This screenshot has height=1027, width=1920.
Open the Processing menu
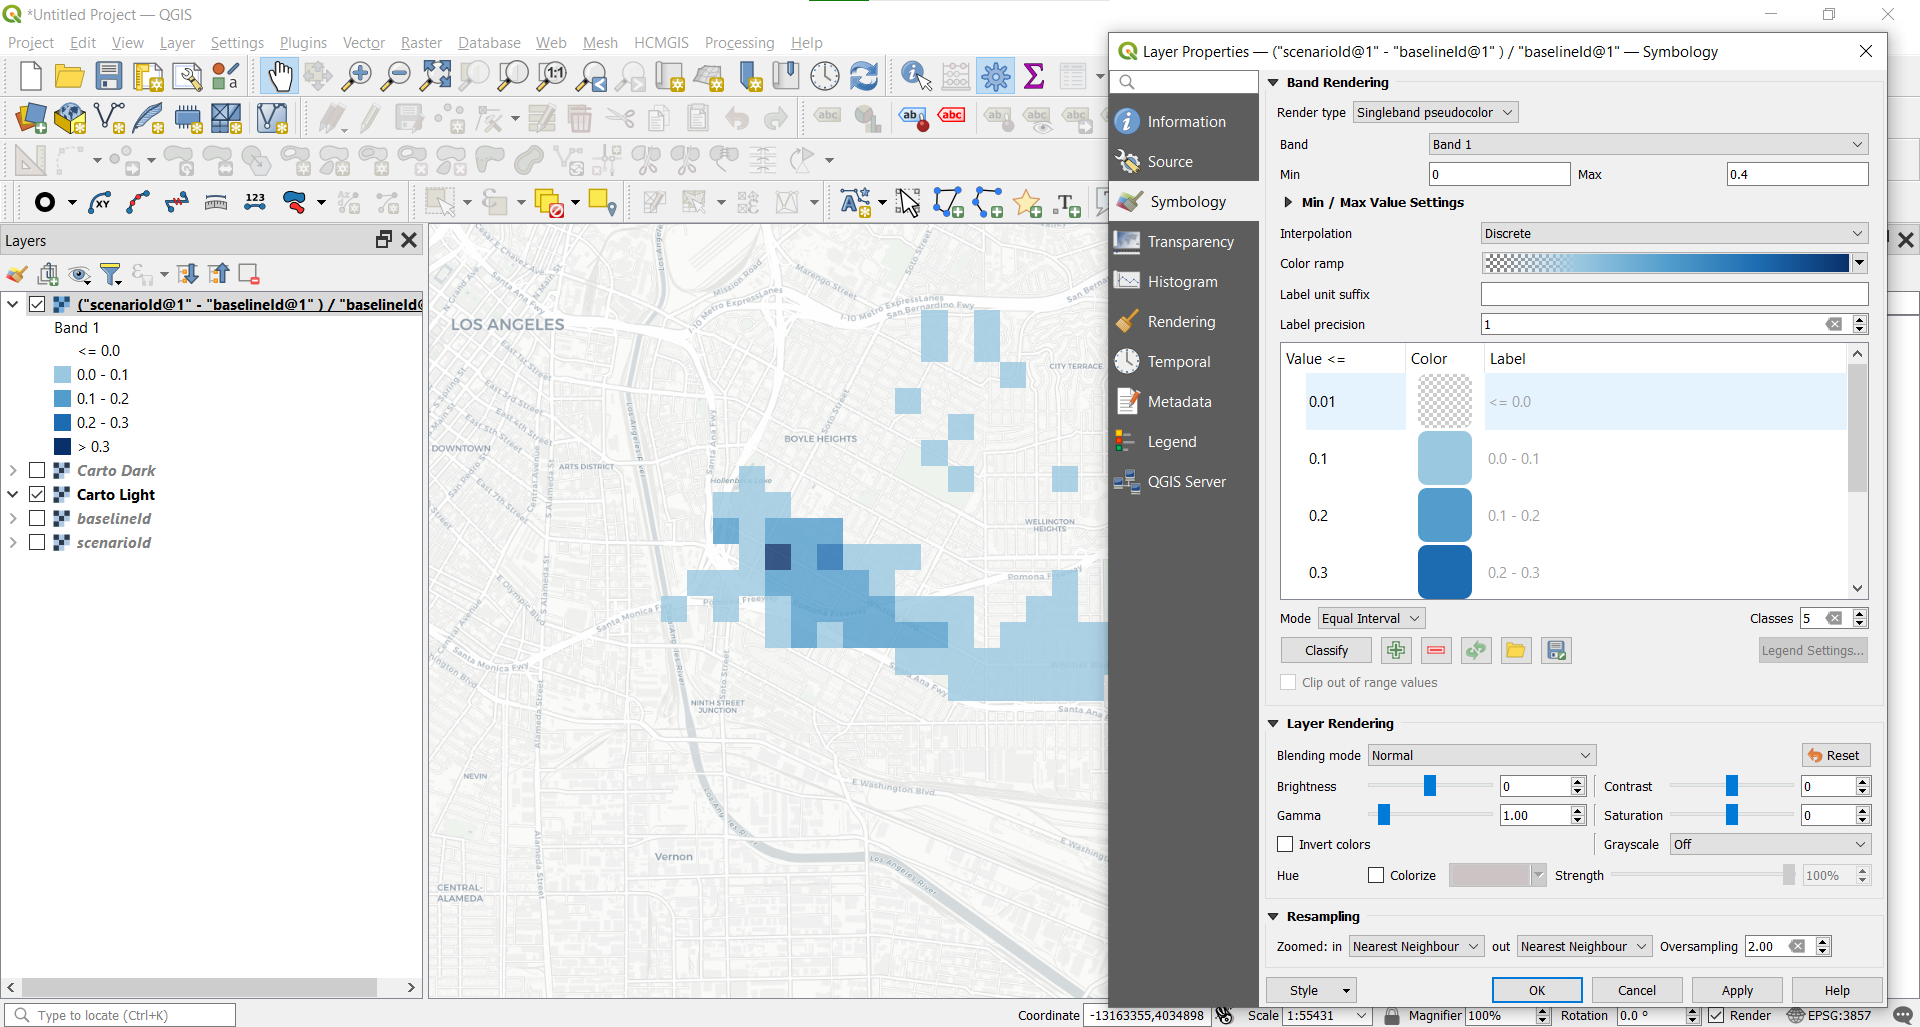tap(739, 43)
